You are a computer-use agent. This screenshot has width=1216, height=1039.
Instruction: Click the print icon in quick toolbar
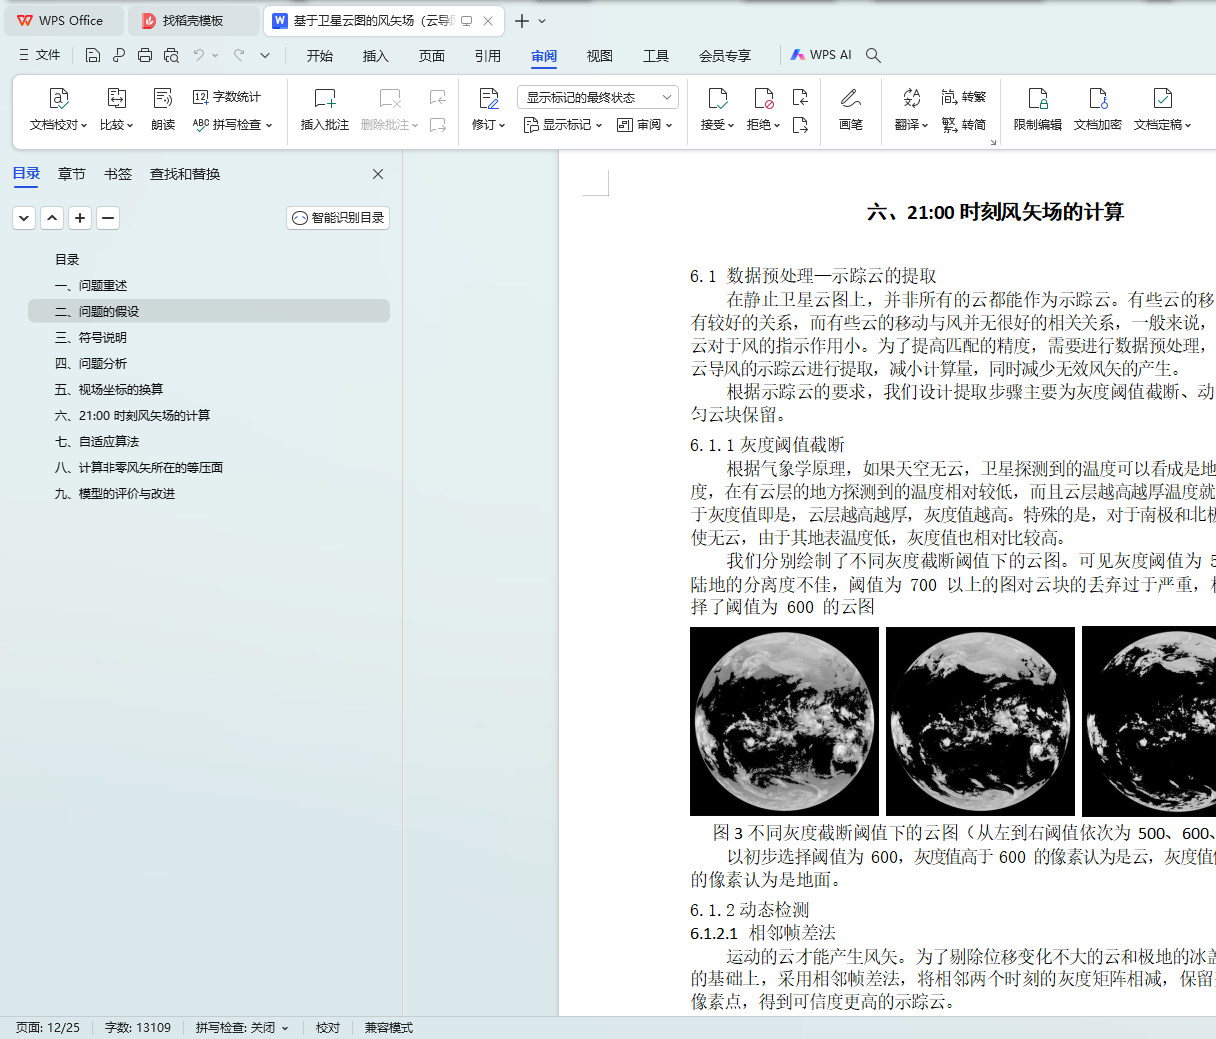click(145, 55)
